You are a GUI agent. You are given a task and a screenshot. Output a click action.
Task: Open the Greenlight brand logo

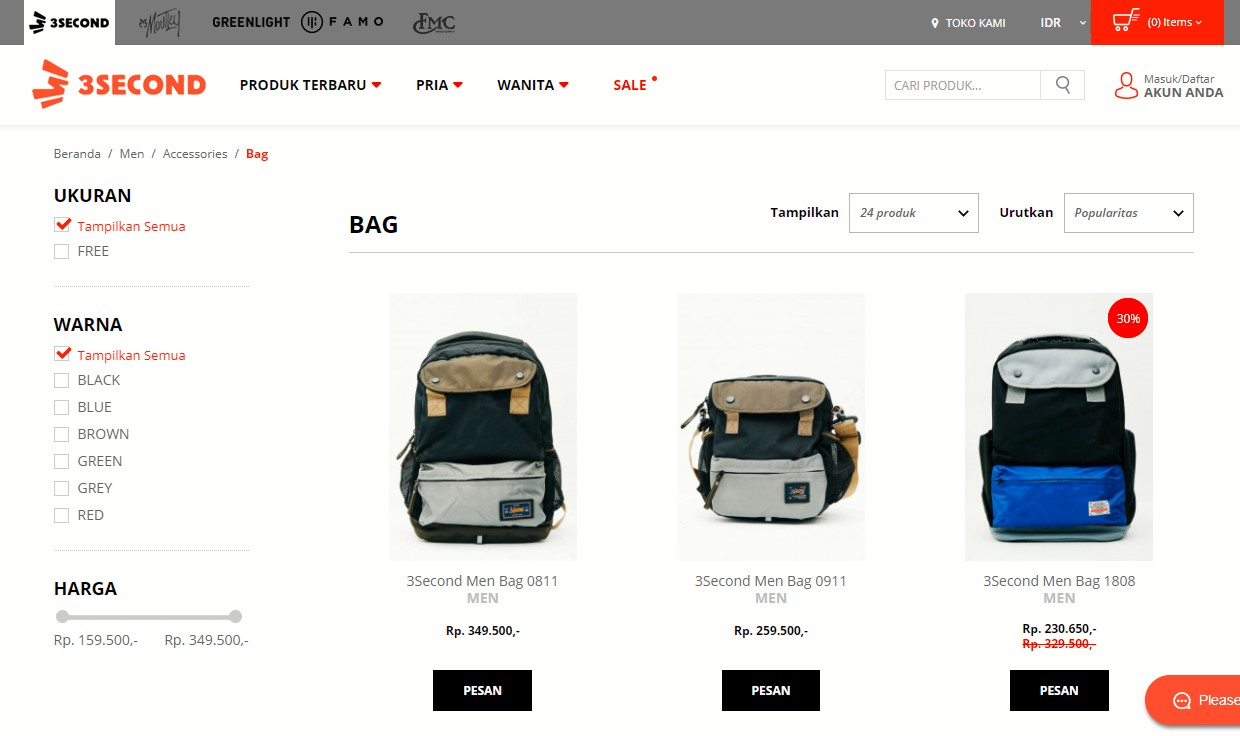[251, 22]
